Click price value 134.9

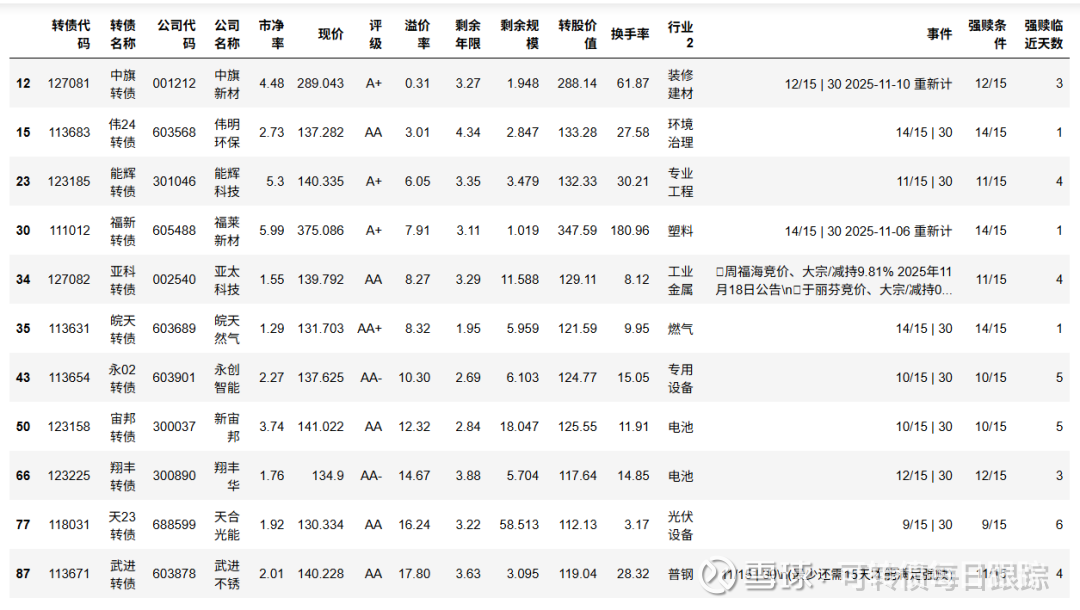[x=328, y=476]
